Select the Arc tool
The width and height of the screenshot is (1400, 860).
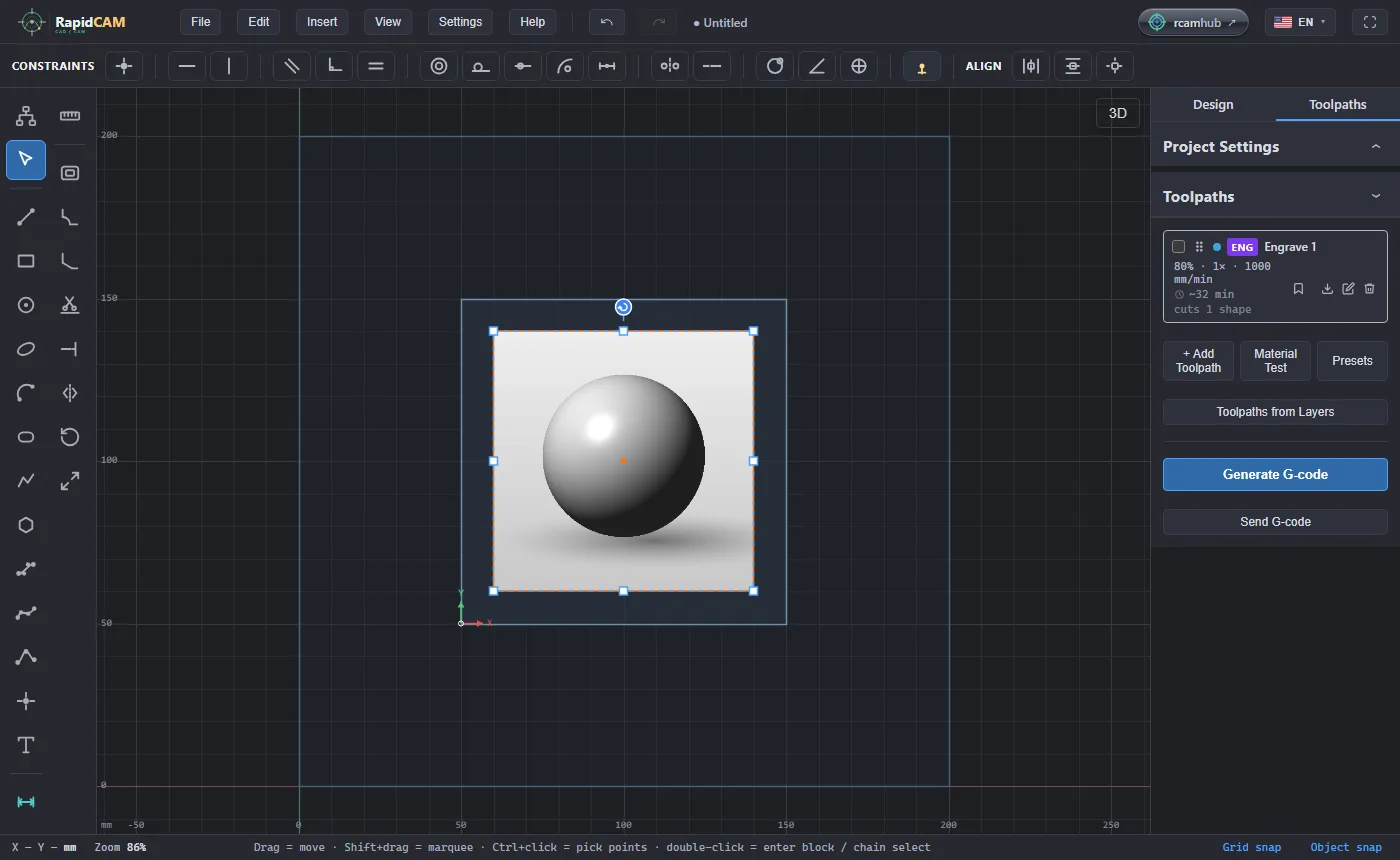point(26,393)
